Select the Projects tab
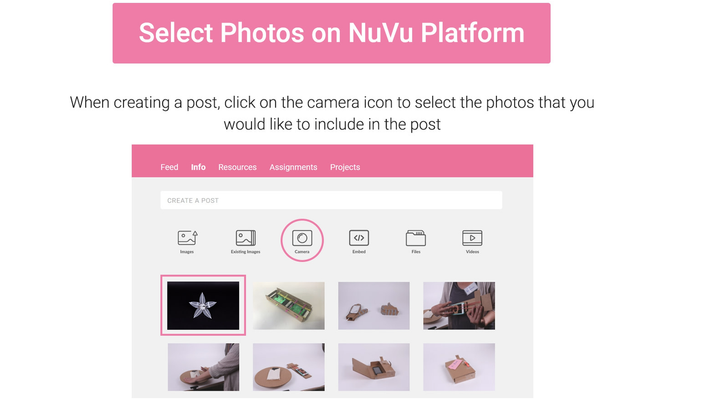Image resolution: width=720 pixels, height=405 pixels. [345, 167]
